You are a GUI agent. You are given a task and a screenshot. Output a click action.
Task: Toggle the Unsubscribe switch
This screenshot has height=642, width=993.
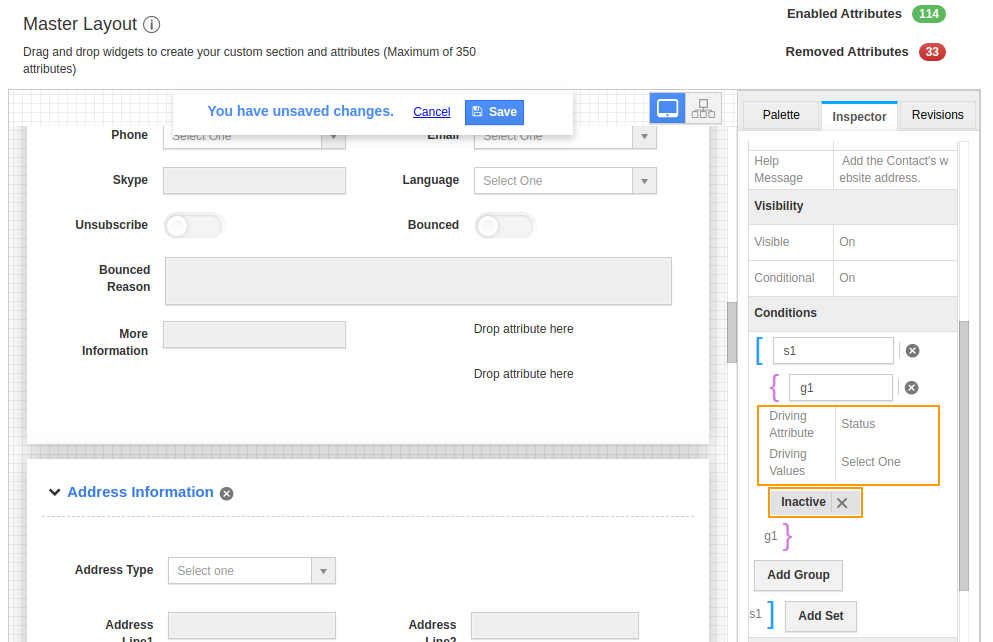(194, 226)
